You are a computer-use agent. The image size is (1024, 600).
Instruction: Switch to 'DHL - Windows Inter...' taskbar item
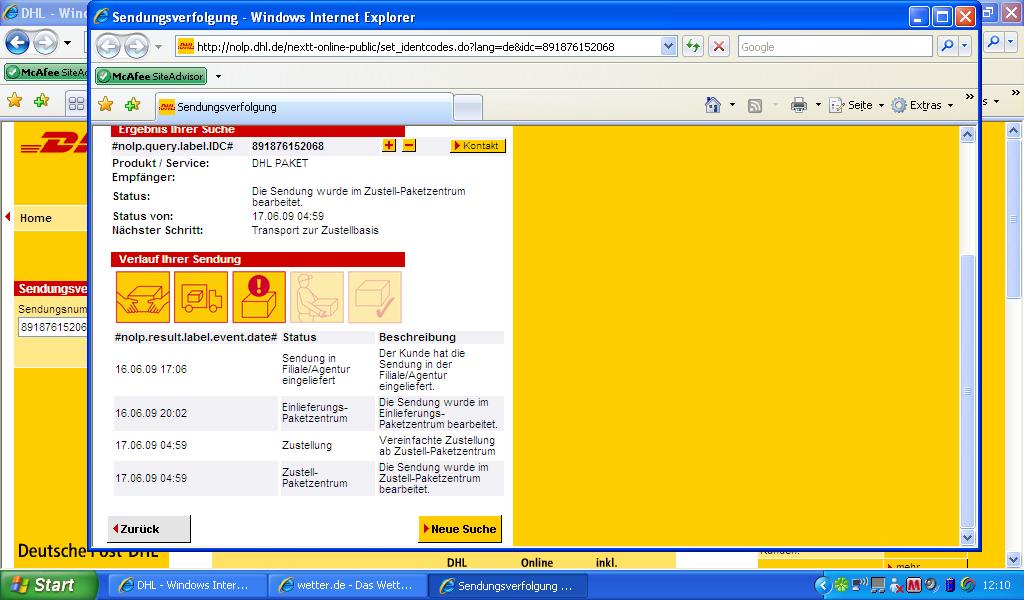pyautogui.click(x=187, y=586)
